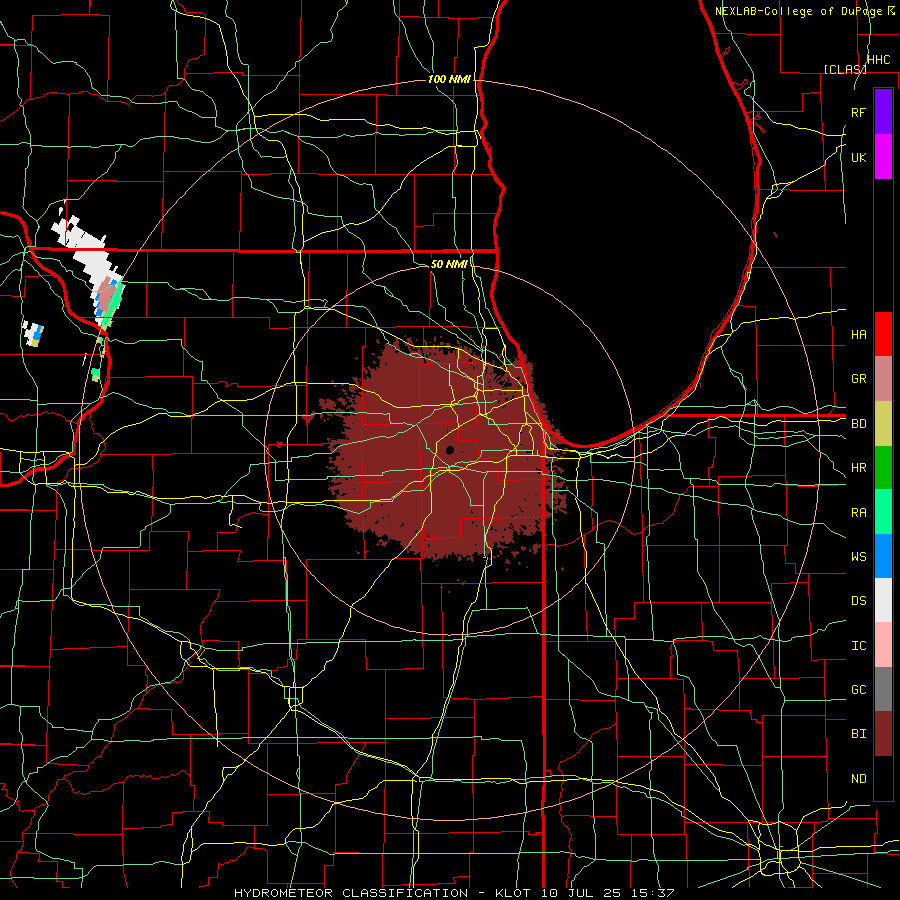900x900 pixels.
Task: Click the BD legend label
Action: (858, 423)
